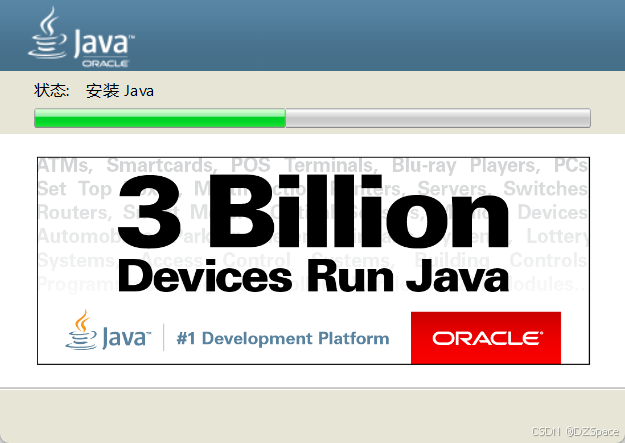Click the installation progress bar
This screenshot has height=443, width=625.
(x=312, y=118)
